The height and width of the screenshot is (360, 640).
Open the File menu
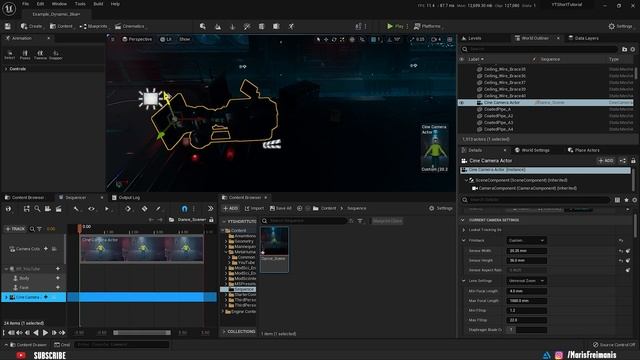(x=25, y=4)
